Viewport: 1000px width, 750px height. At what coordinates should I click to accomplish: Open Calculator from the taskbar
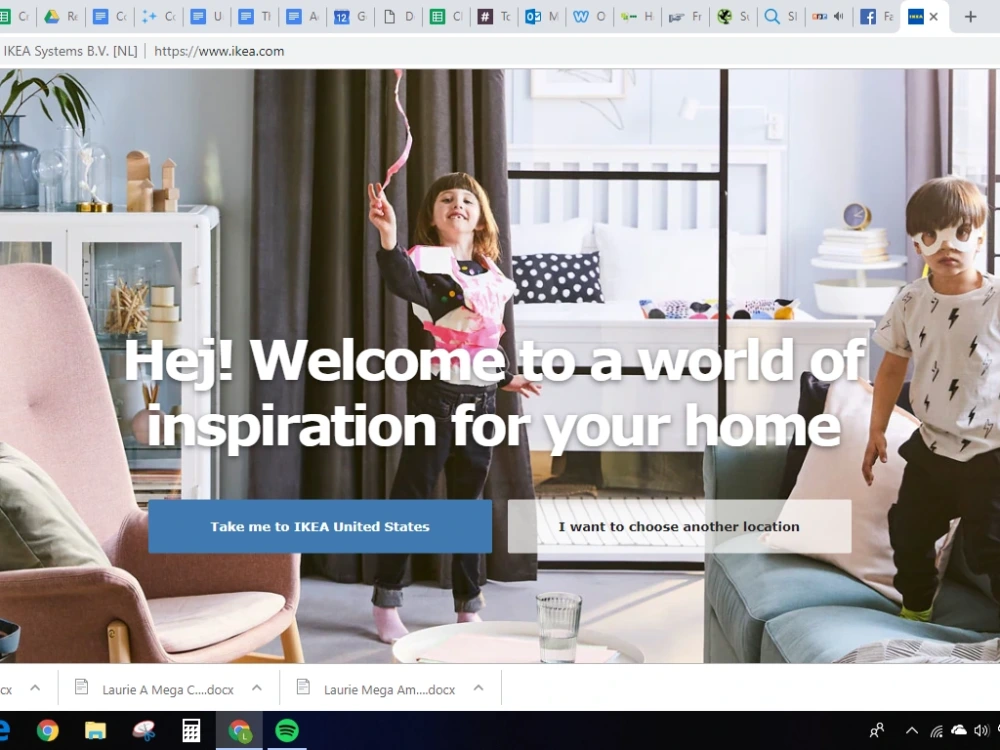(191, 730)
